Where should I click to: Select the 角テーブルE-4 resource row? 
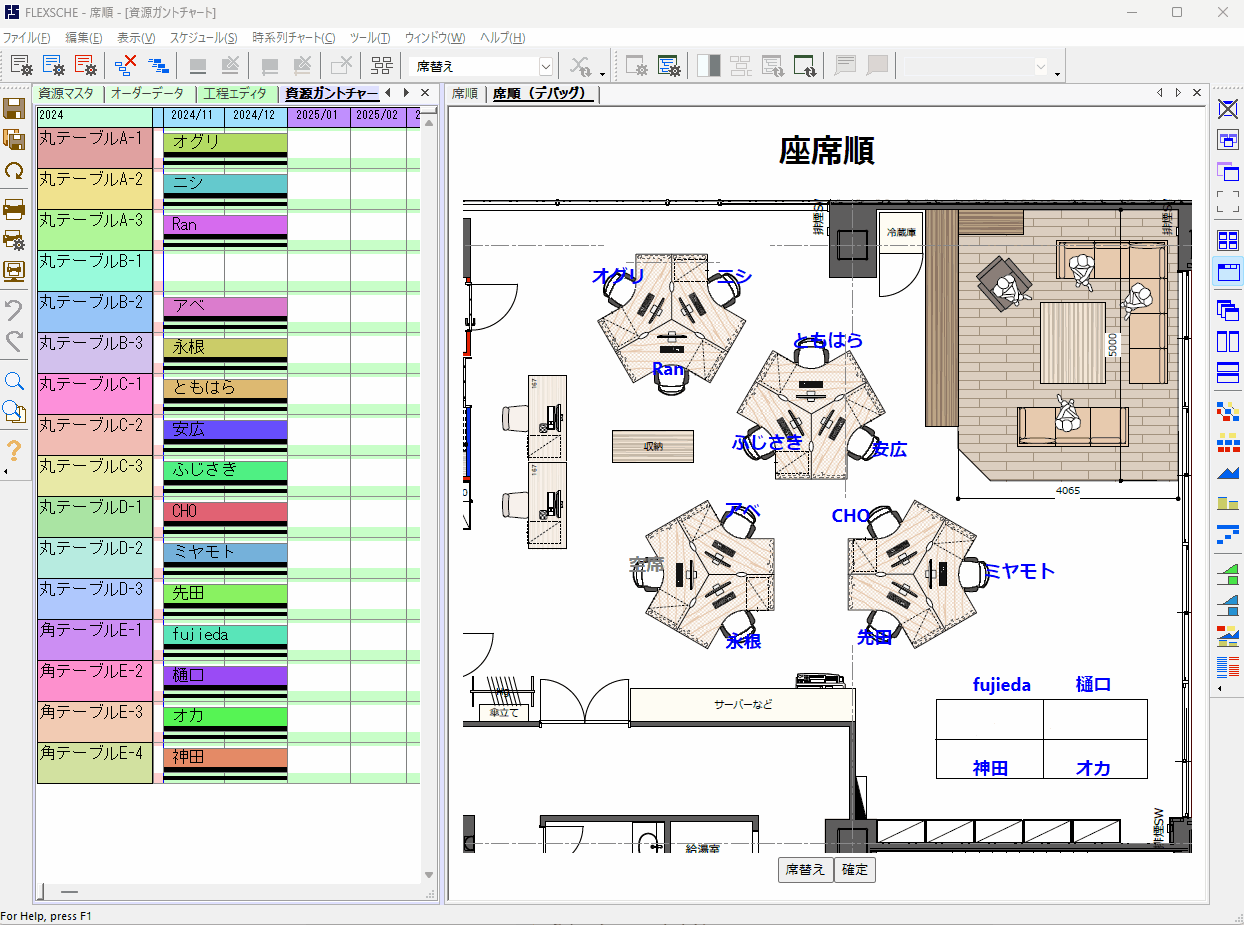coord(94,763)
